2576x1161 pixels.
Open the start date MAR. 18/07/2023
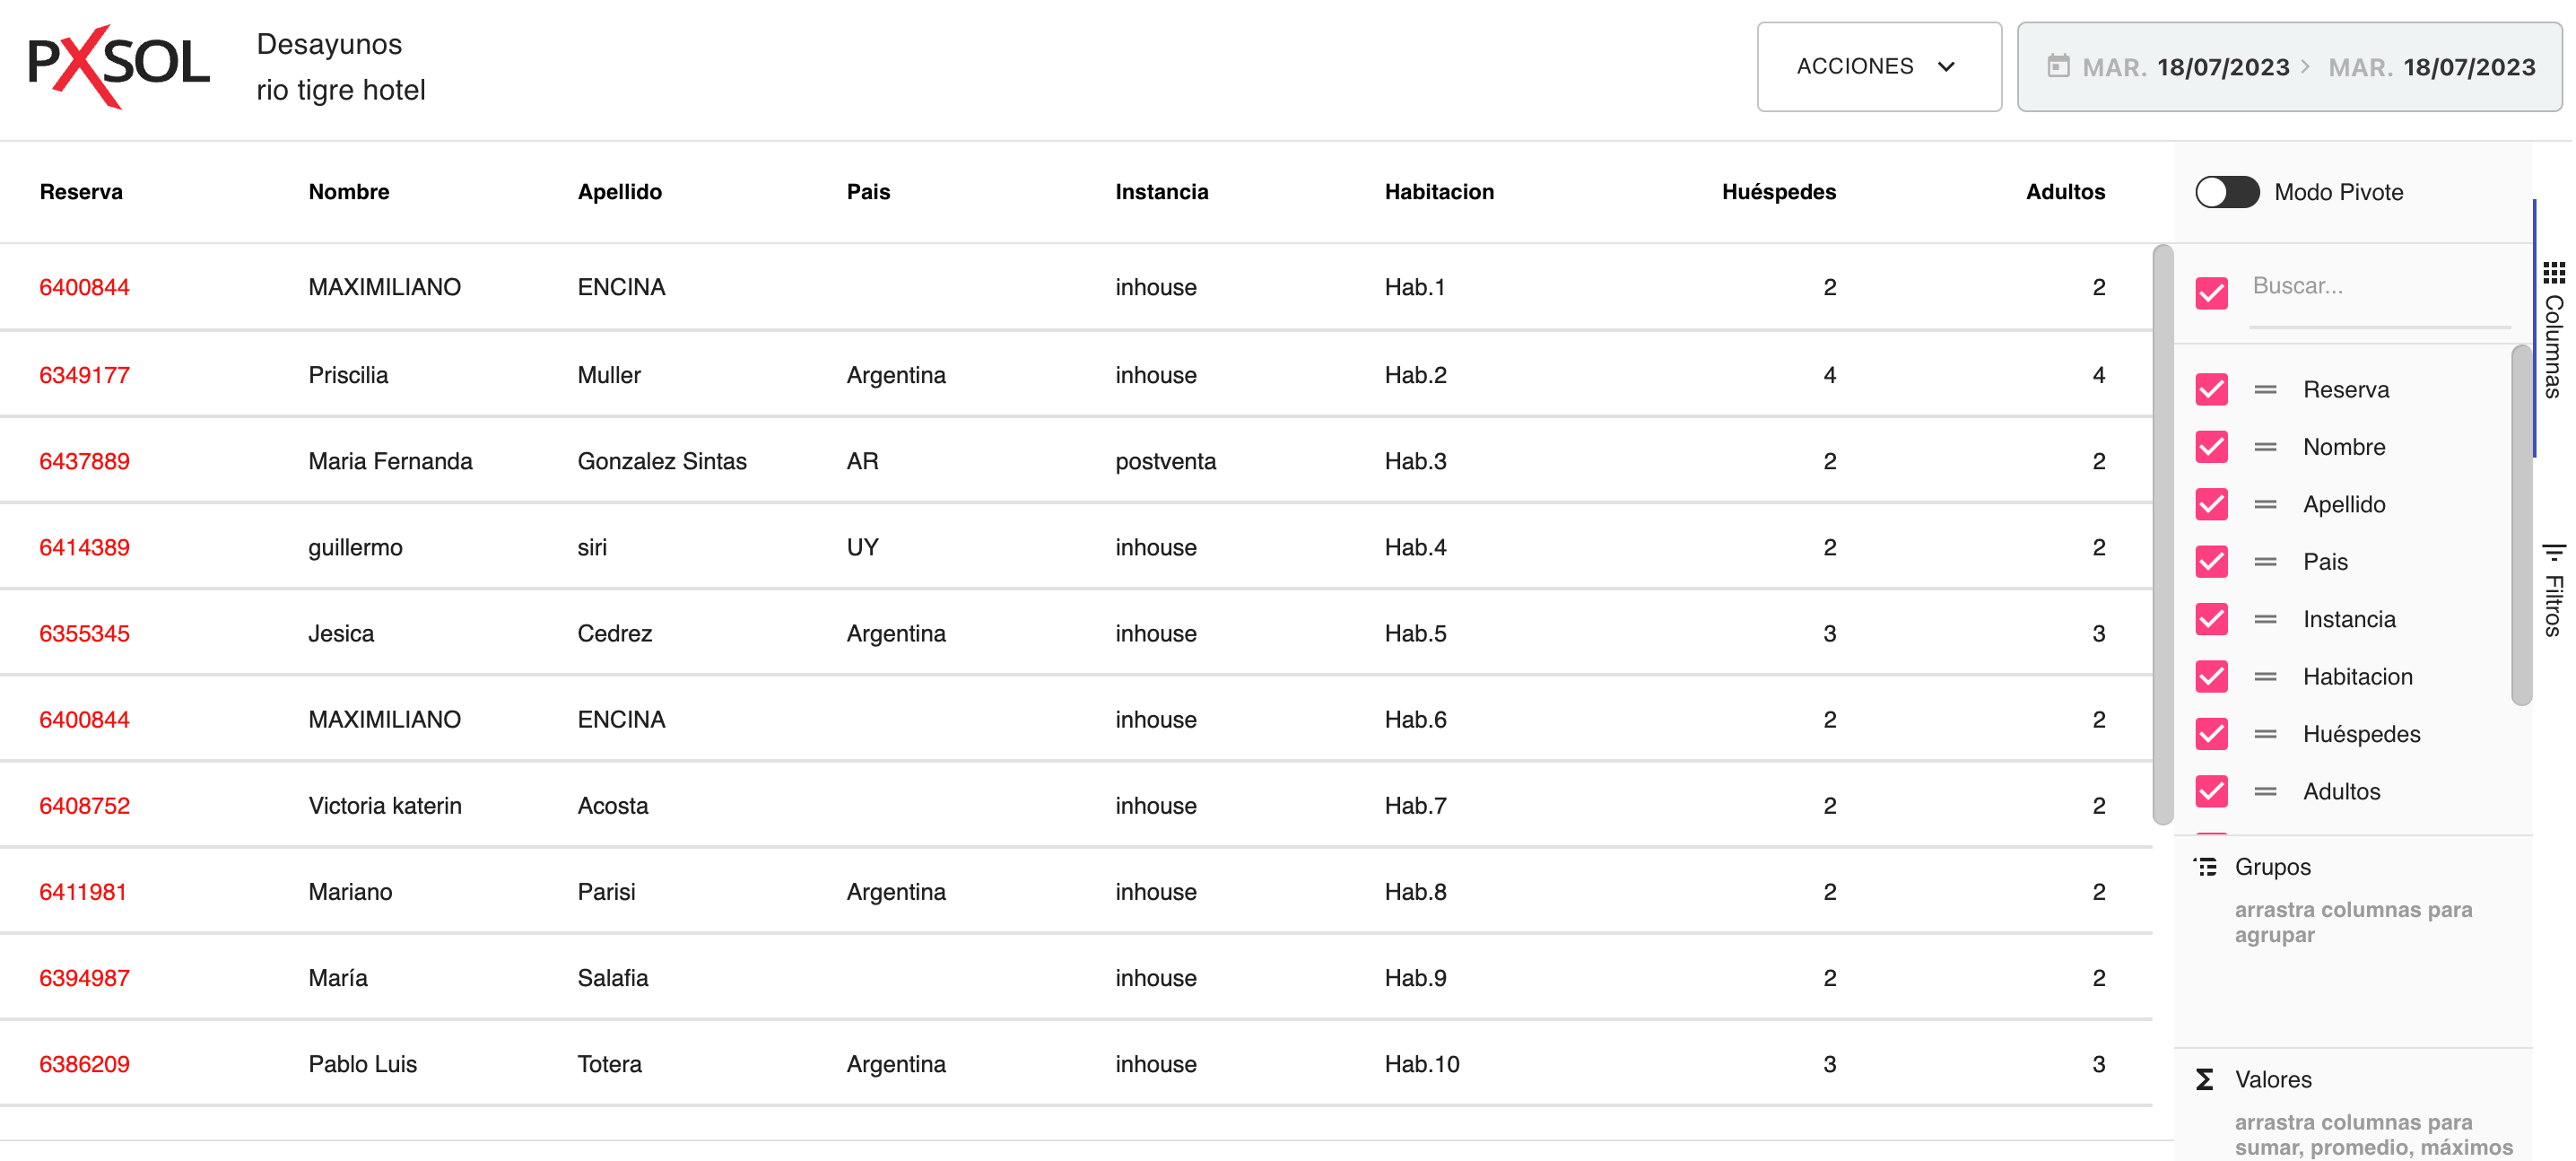tap(2185, 67)
